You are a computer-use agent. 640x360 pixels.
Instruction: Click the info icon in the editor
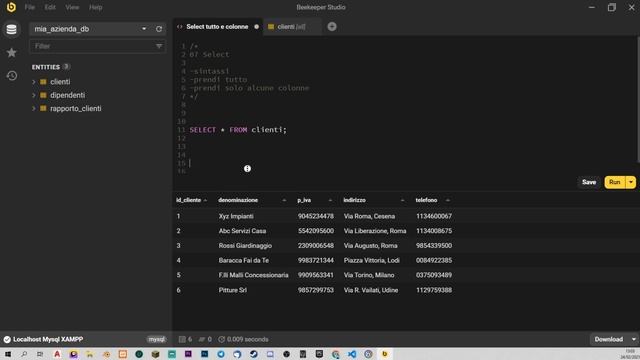click(x=247, y=169)
